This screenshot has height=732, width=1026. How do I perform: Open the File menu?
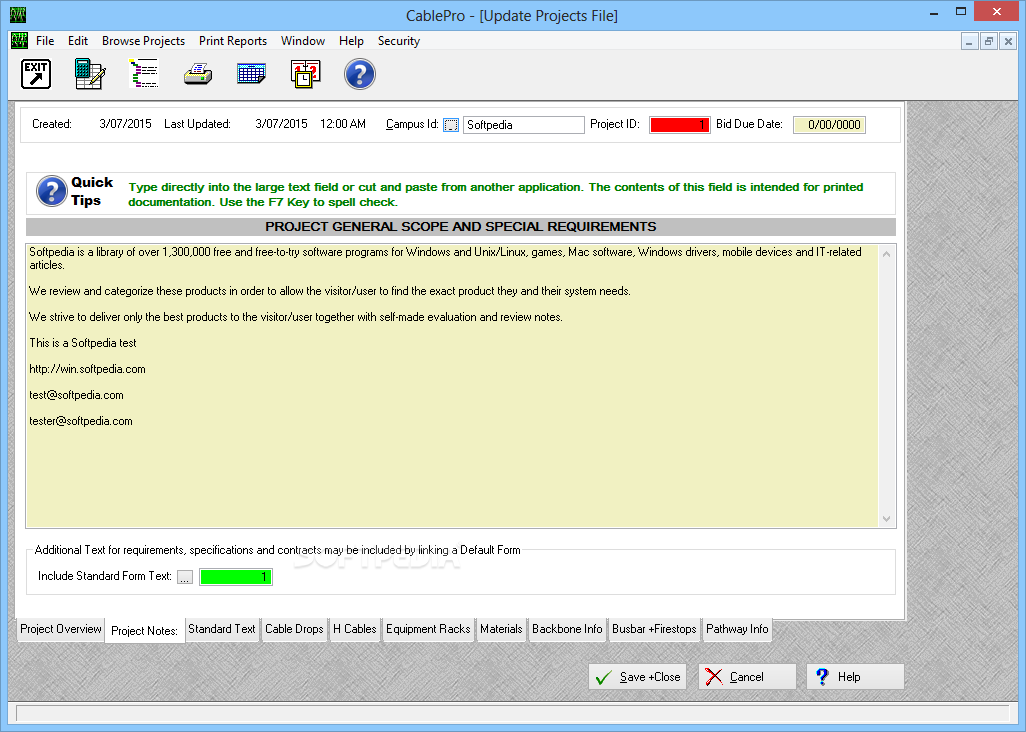click(45, 41)
